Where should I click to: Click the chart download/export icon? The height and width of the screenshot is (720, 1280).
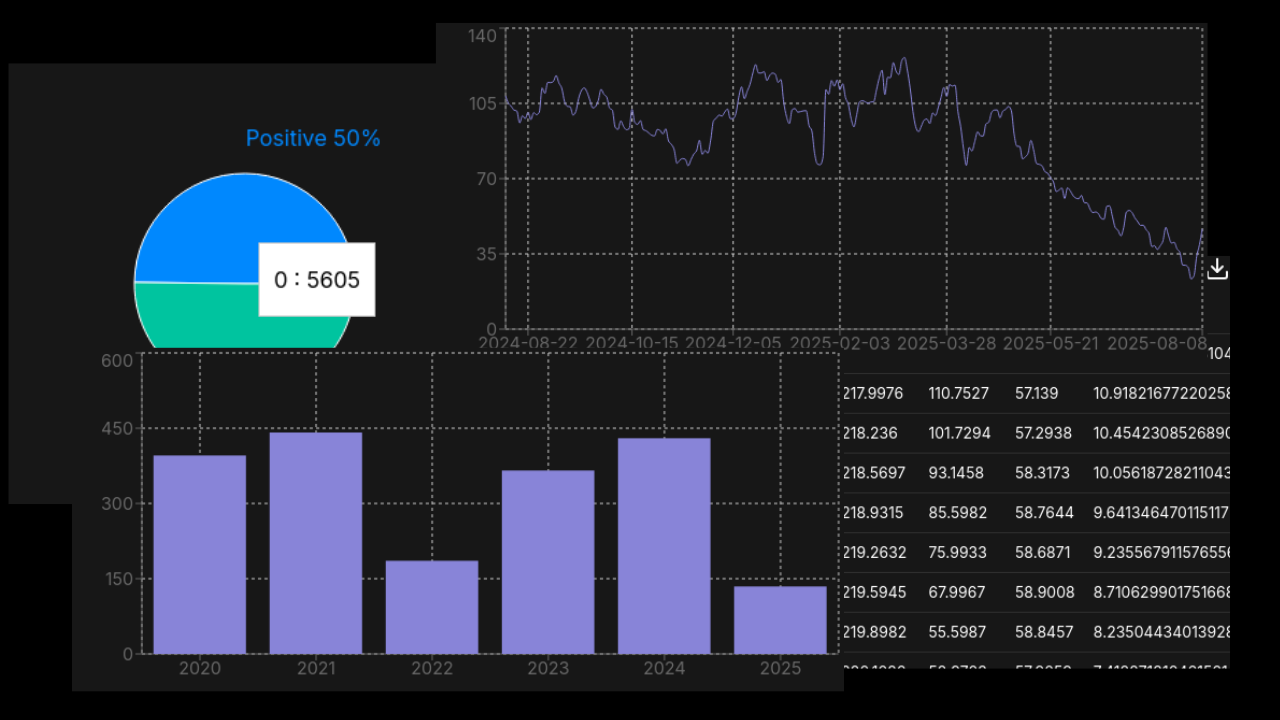pyautogui.click(x=1218, y=267)
